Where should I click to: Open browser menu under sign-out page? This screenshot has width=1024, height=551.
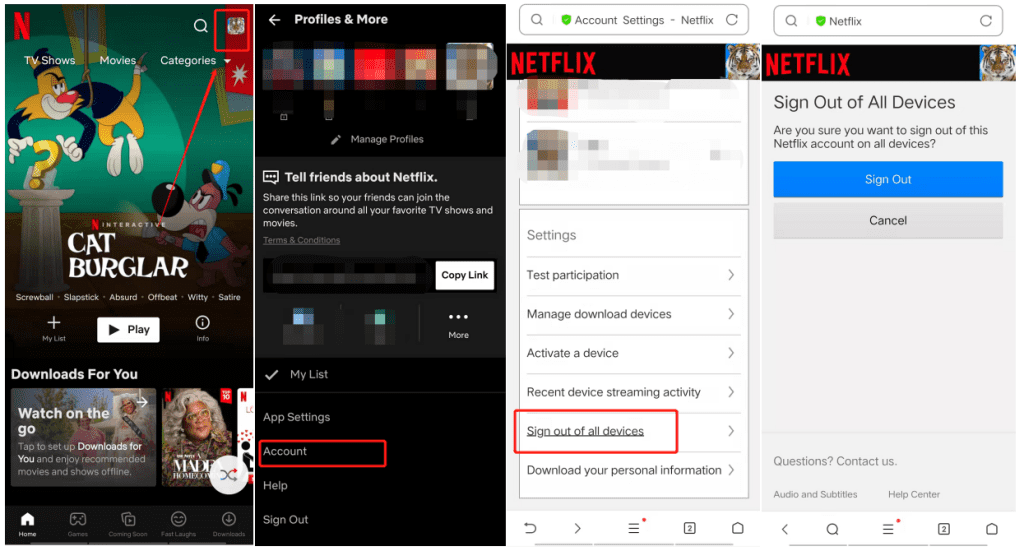[x=889, y=529]
